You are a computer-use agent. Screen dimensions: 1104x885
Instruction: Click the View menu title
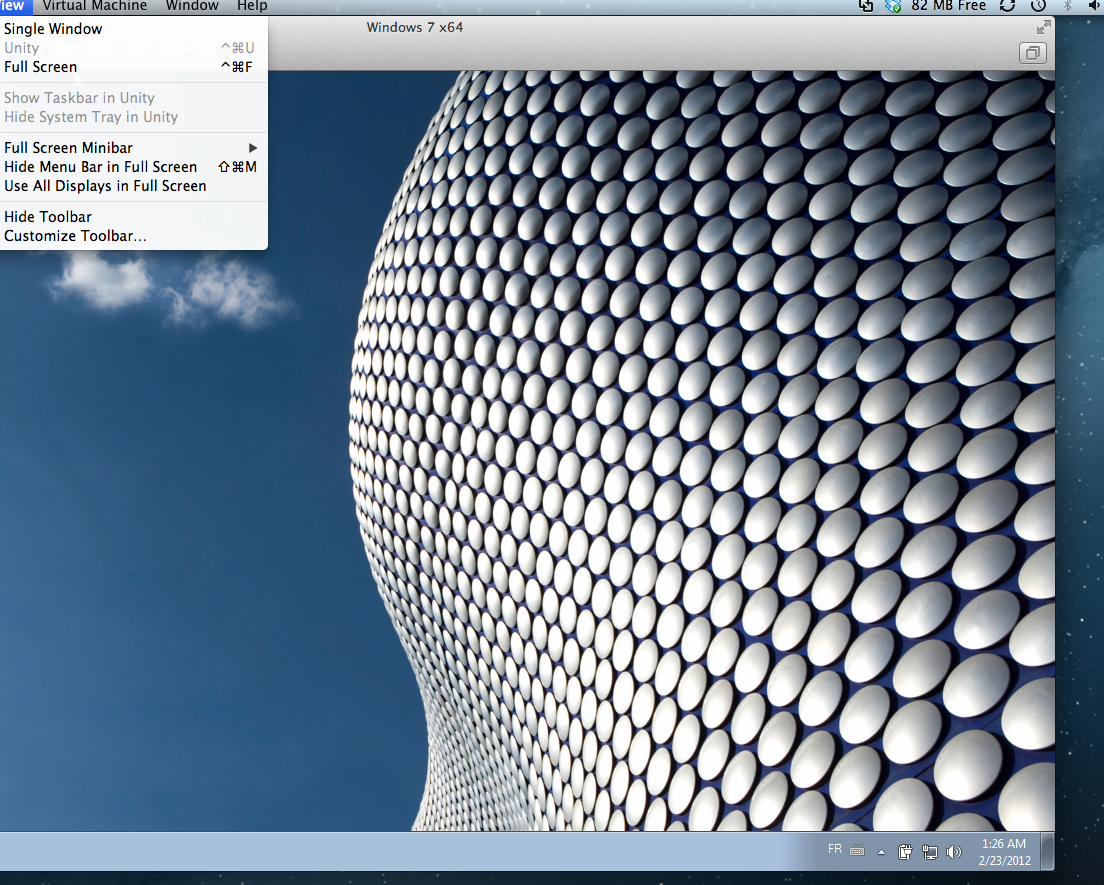pos(14,6)
